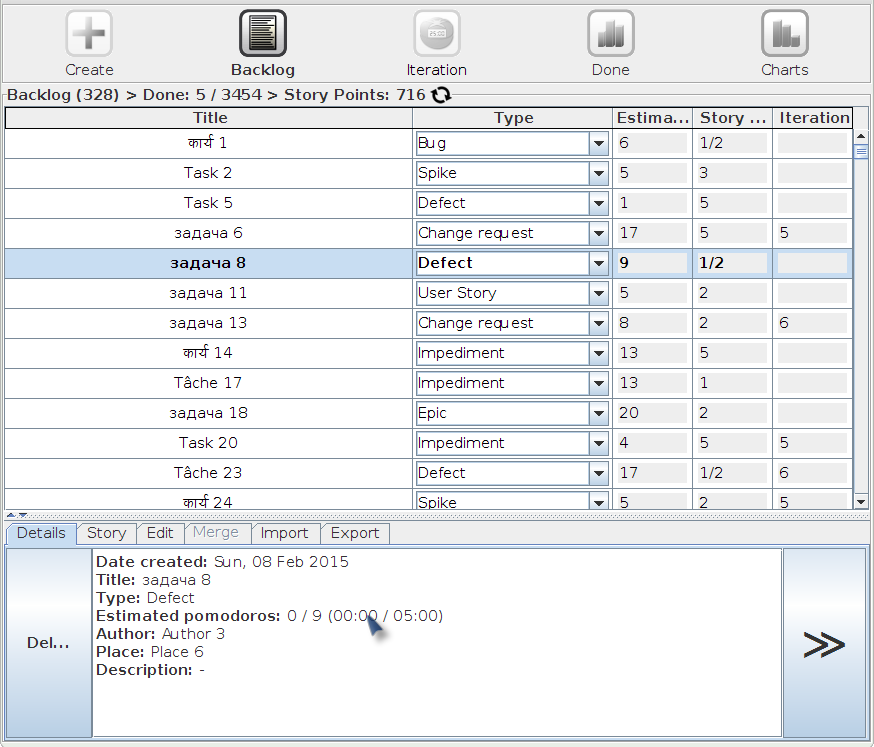
Task: Sort by the Iteration column header
Action: [x=813, y=118]
